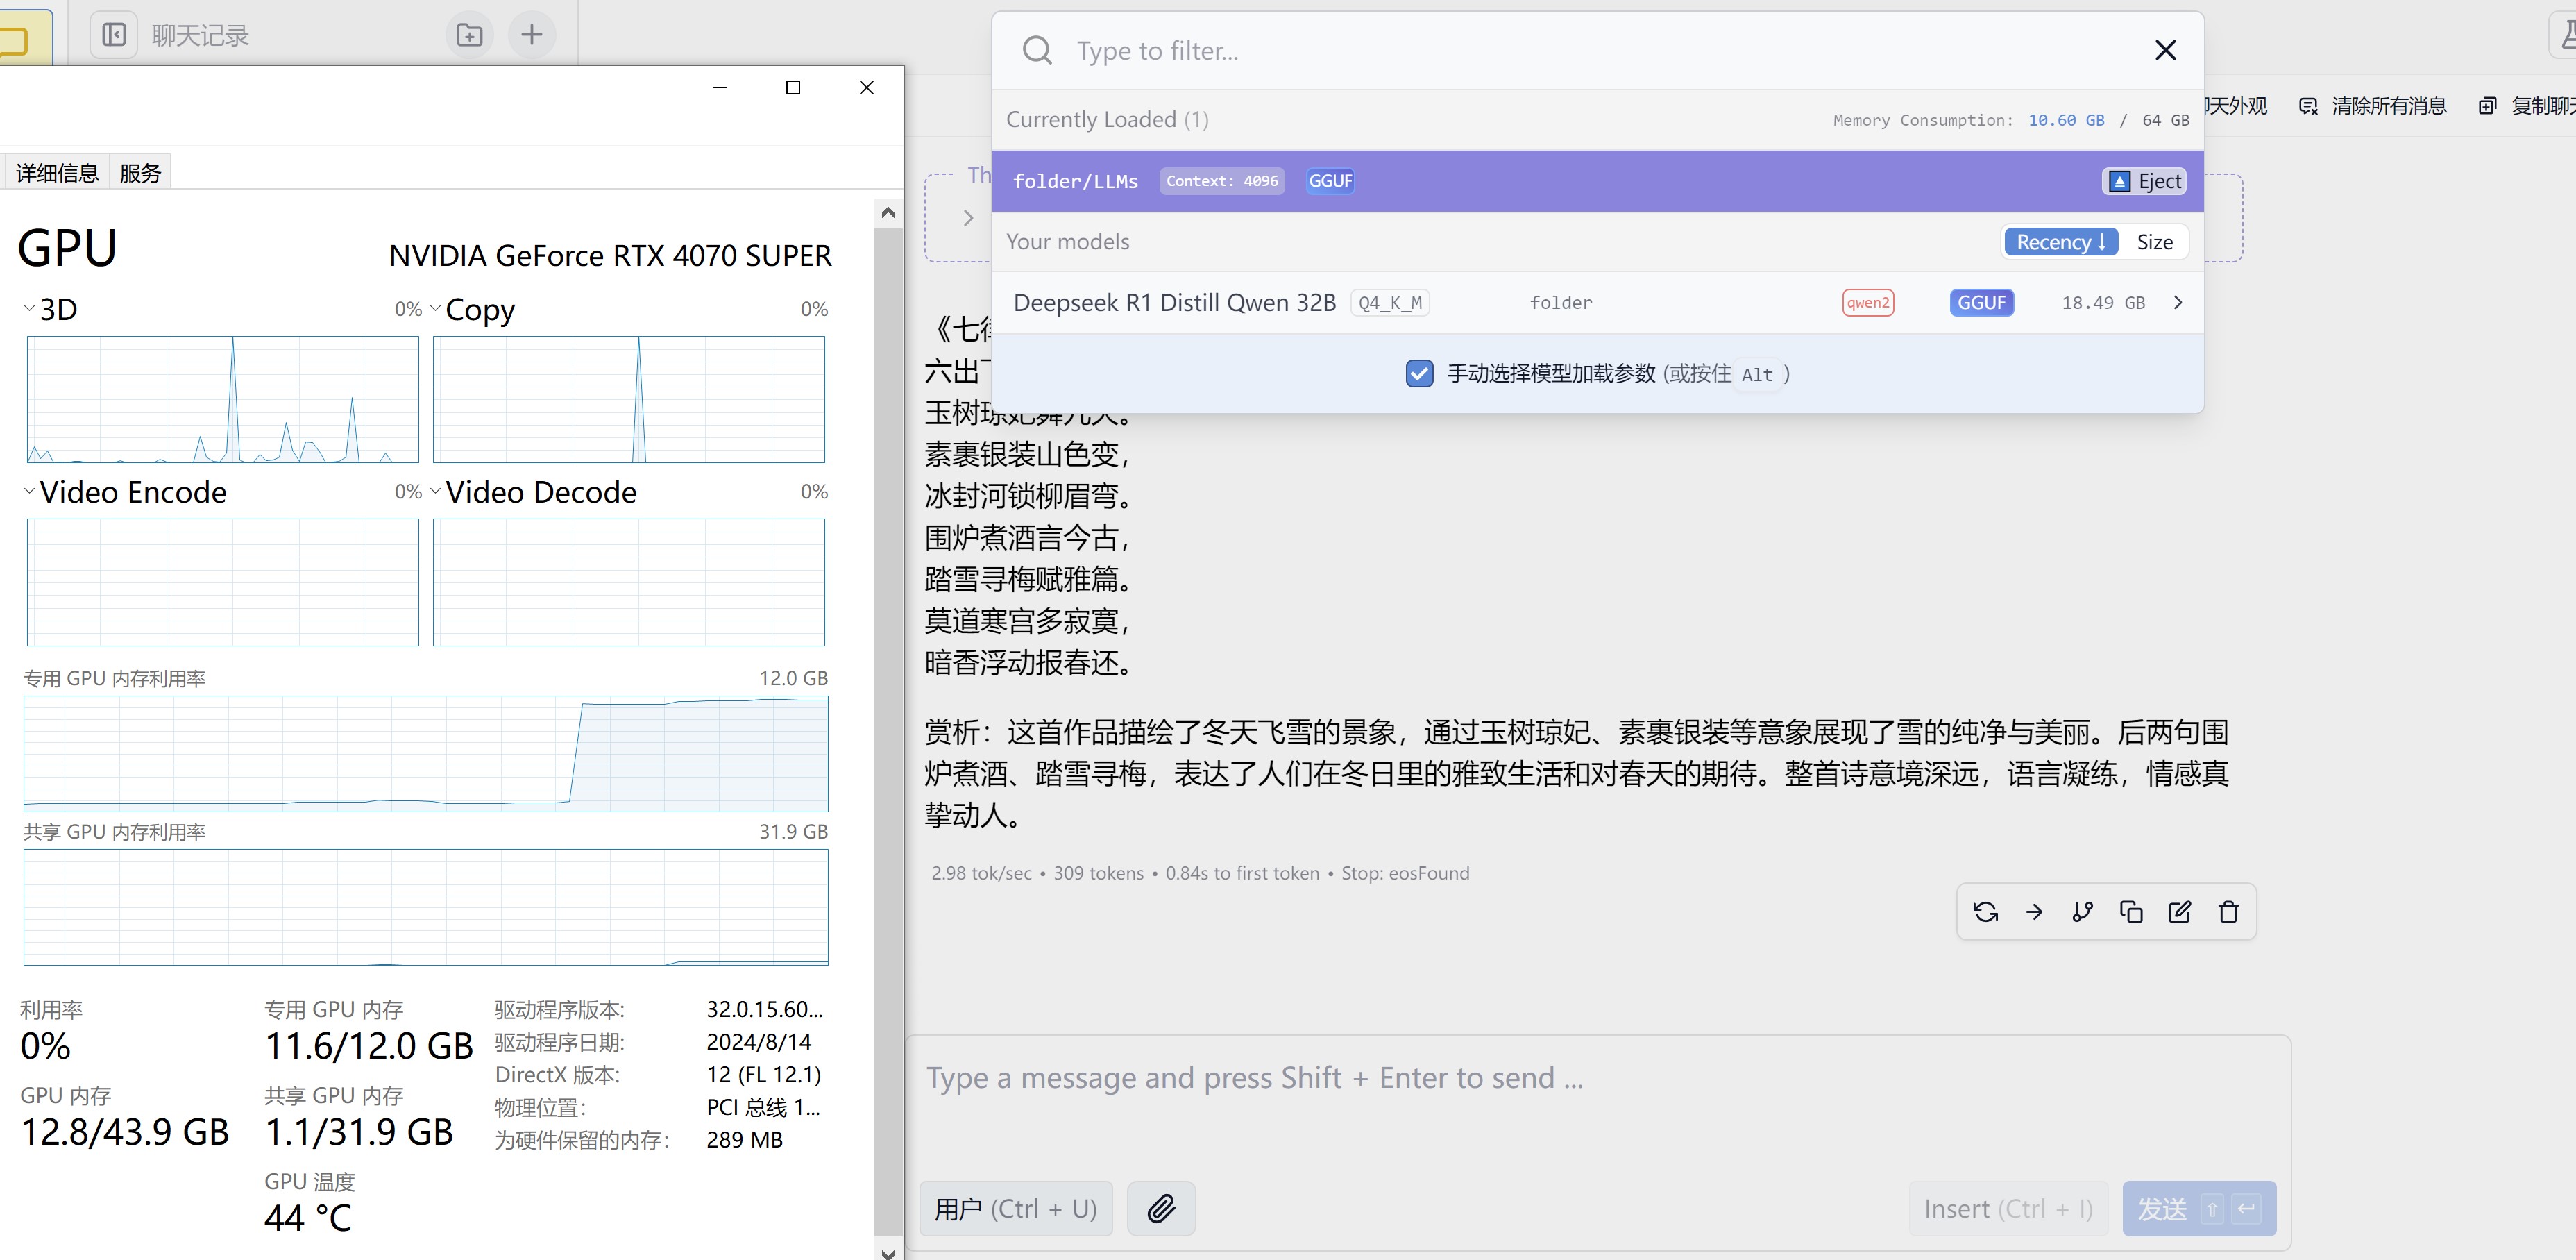Click the GPU temperature 44 °C value
The width and height of the screenshot is (2576, 1260).
click(x=308, y=1218)
